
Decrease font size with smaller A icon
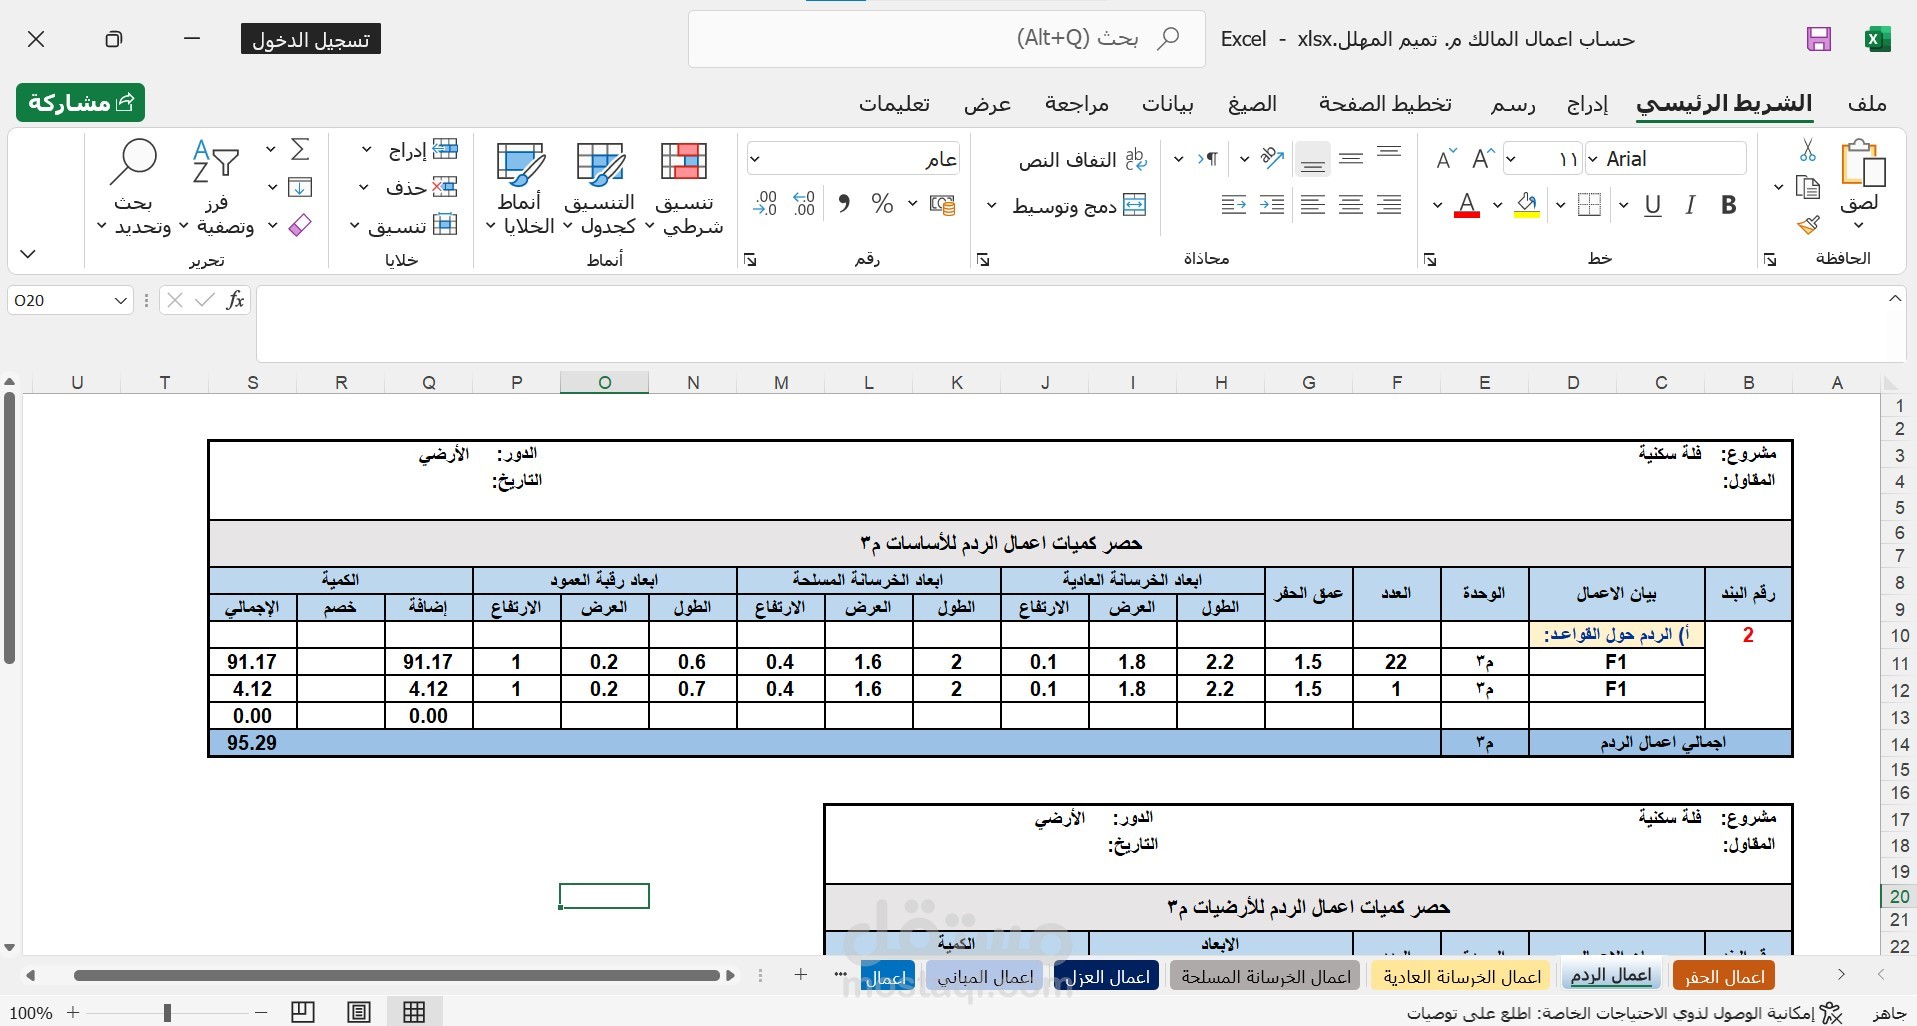1445,159
